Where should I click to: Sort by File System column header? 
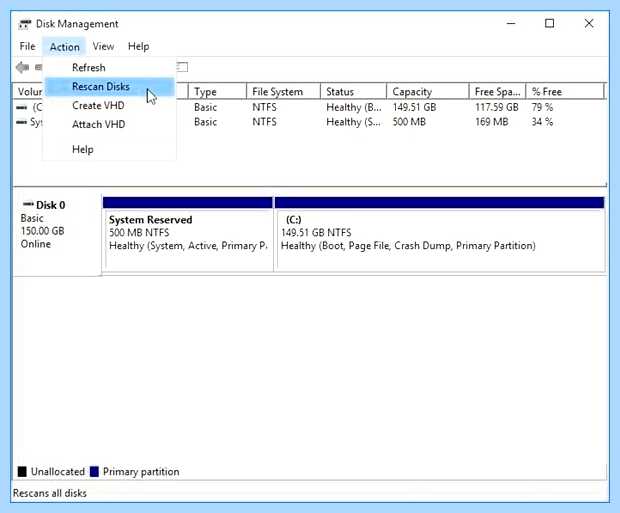[x=283, y=92]
